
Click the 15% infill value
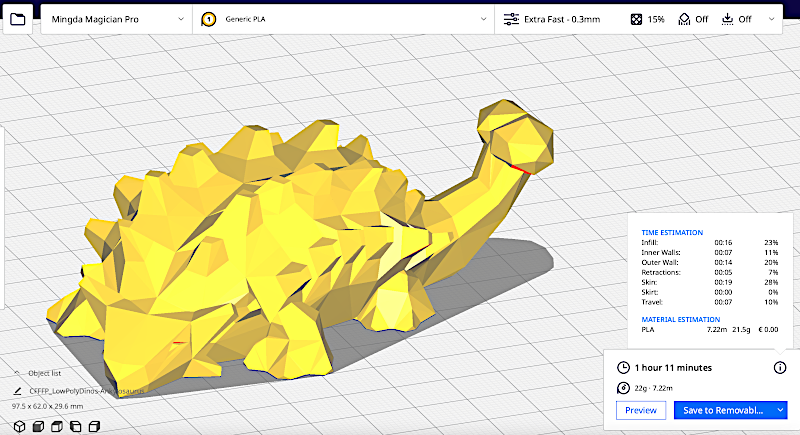[x=656, y=19]
